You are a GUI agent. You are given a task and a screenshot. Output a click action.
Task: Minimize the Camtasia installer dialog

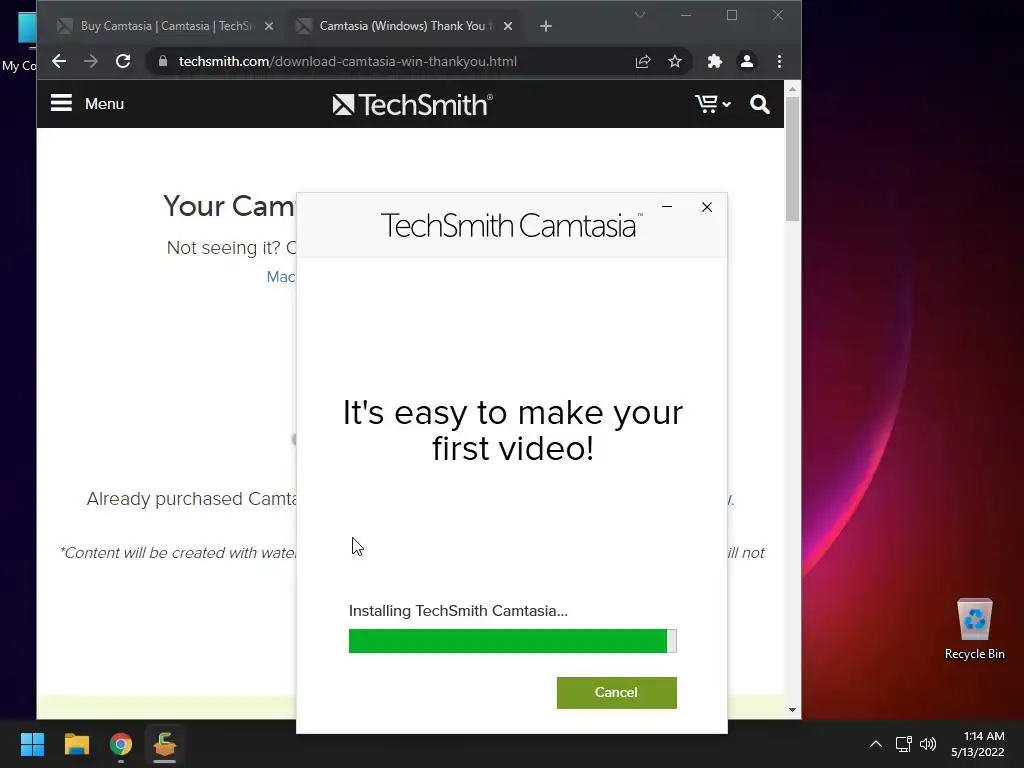[667, 207]
